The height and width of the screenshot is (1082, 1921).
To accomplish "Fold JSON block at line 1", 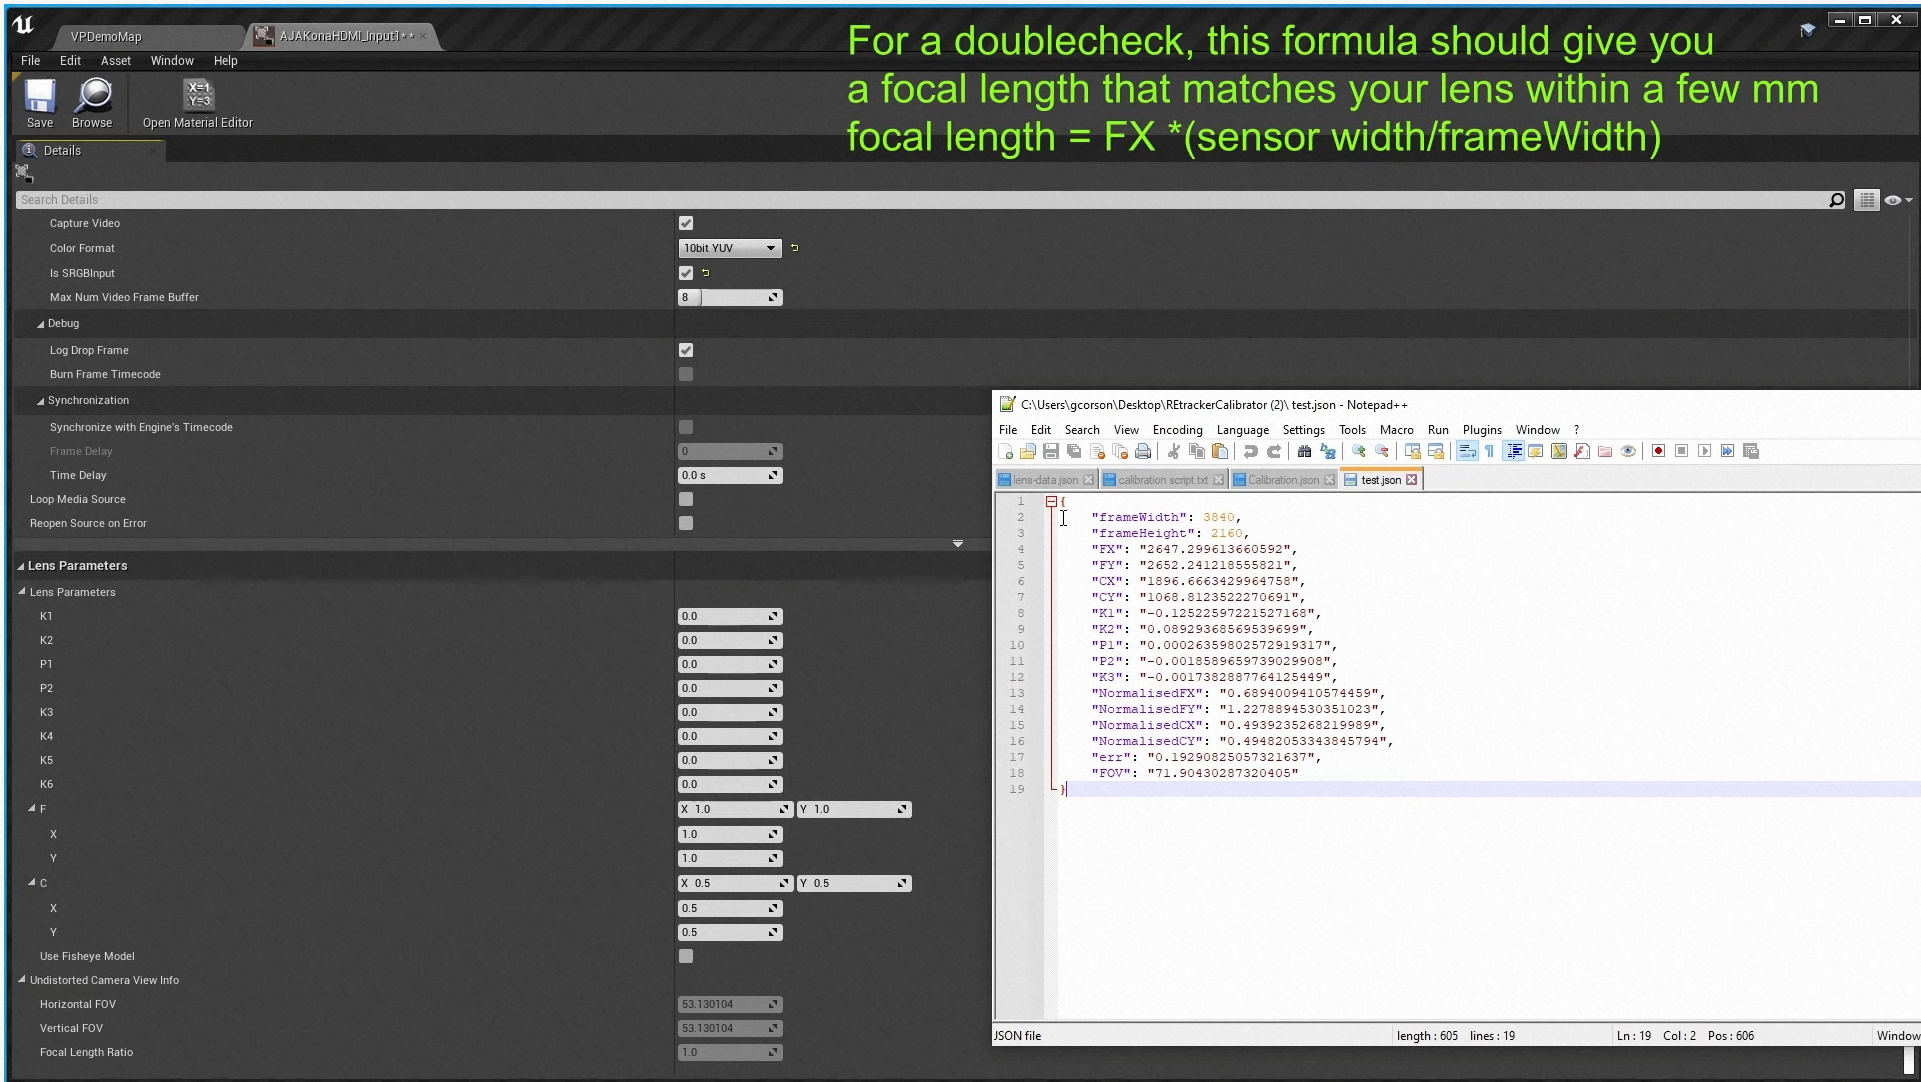I will [1051, 501].
